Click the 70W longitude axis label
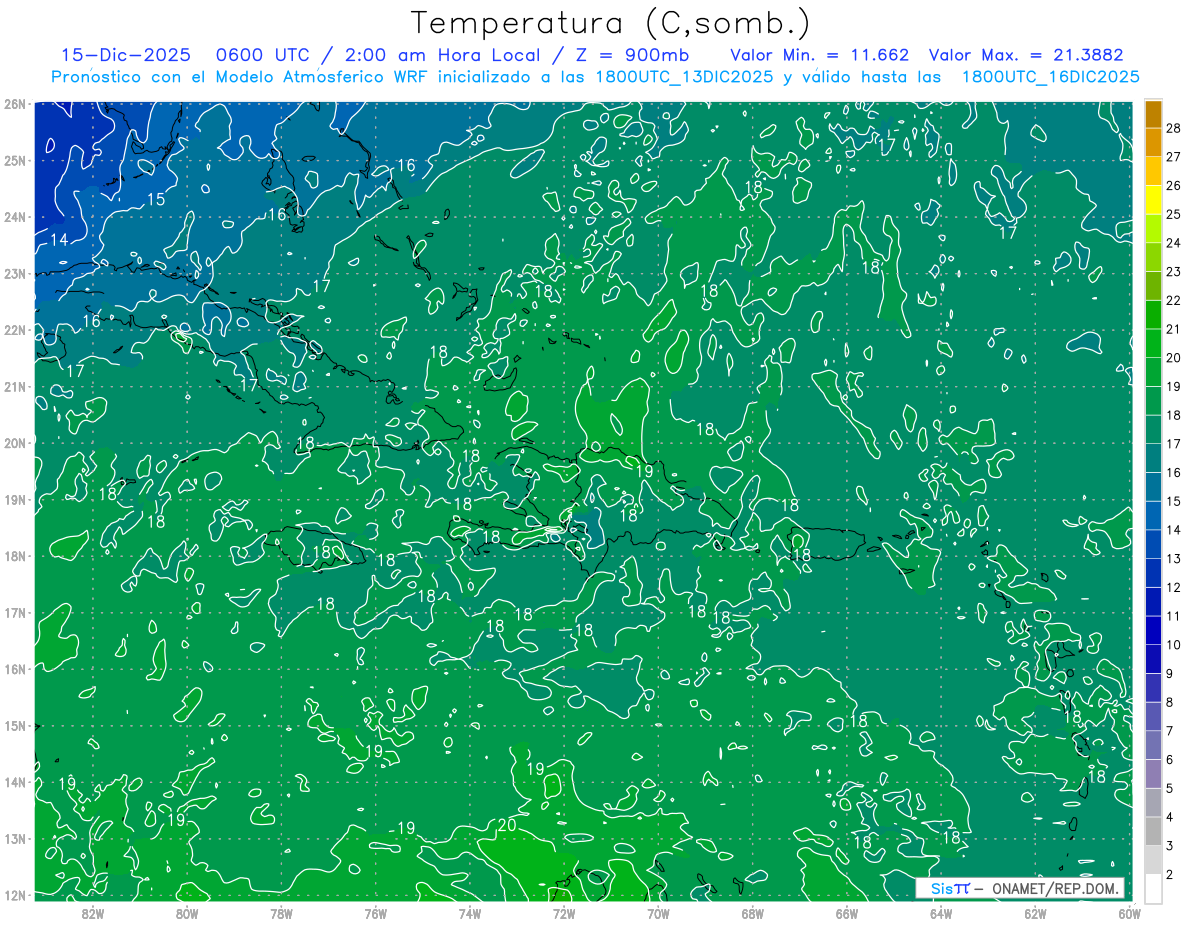 tap(658, 913)
